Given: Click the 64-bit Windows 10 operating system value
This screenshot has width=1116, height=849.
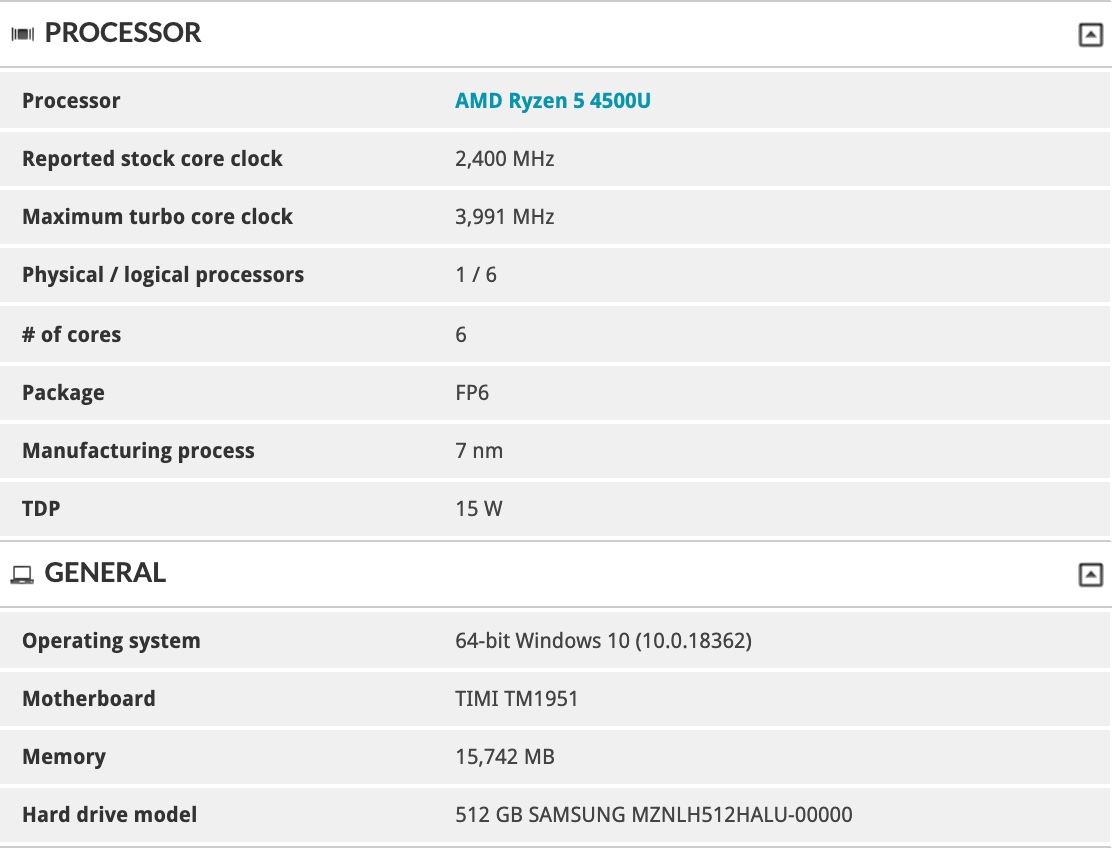Looking at the screenshot, I should pos(603,641).
